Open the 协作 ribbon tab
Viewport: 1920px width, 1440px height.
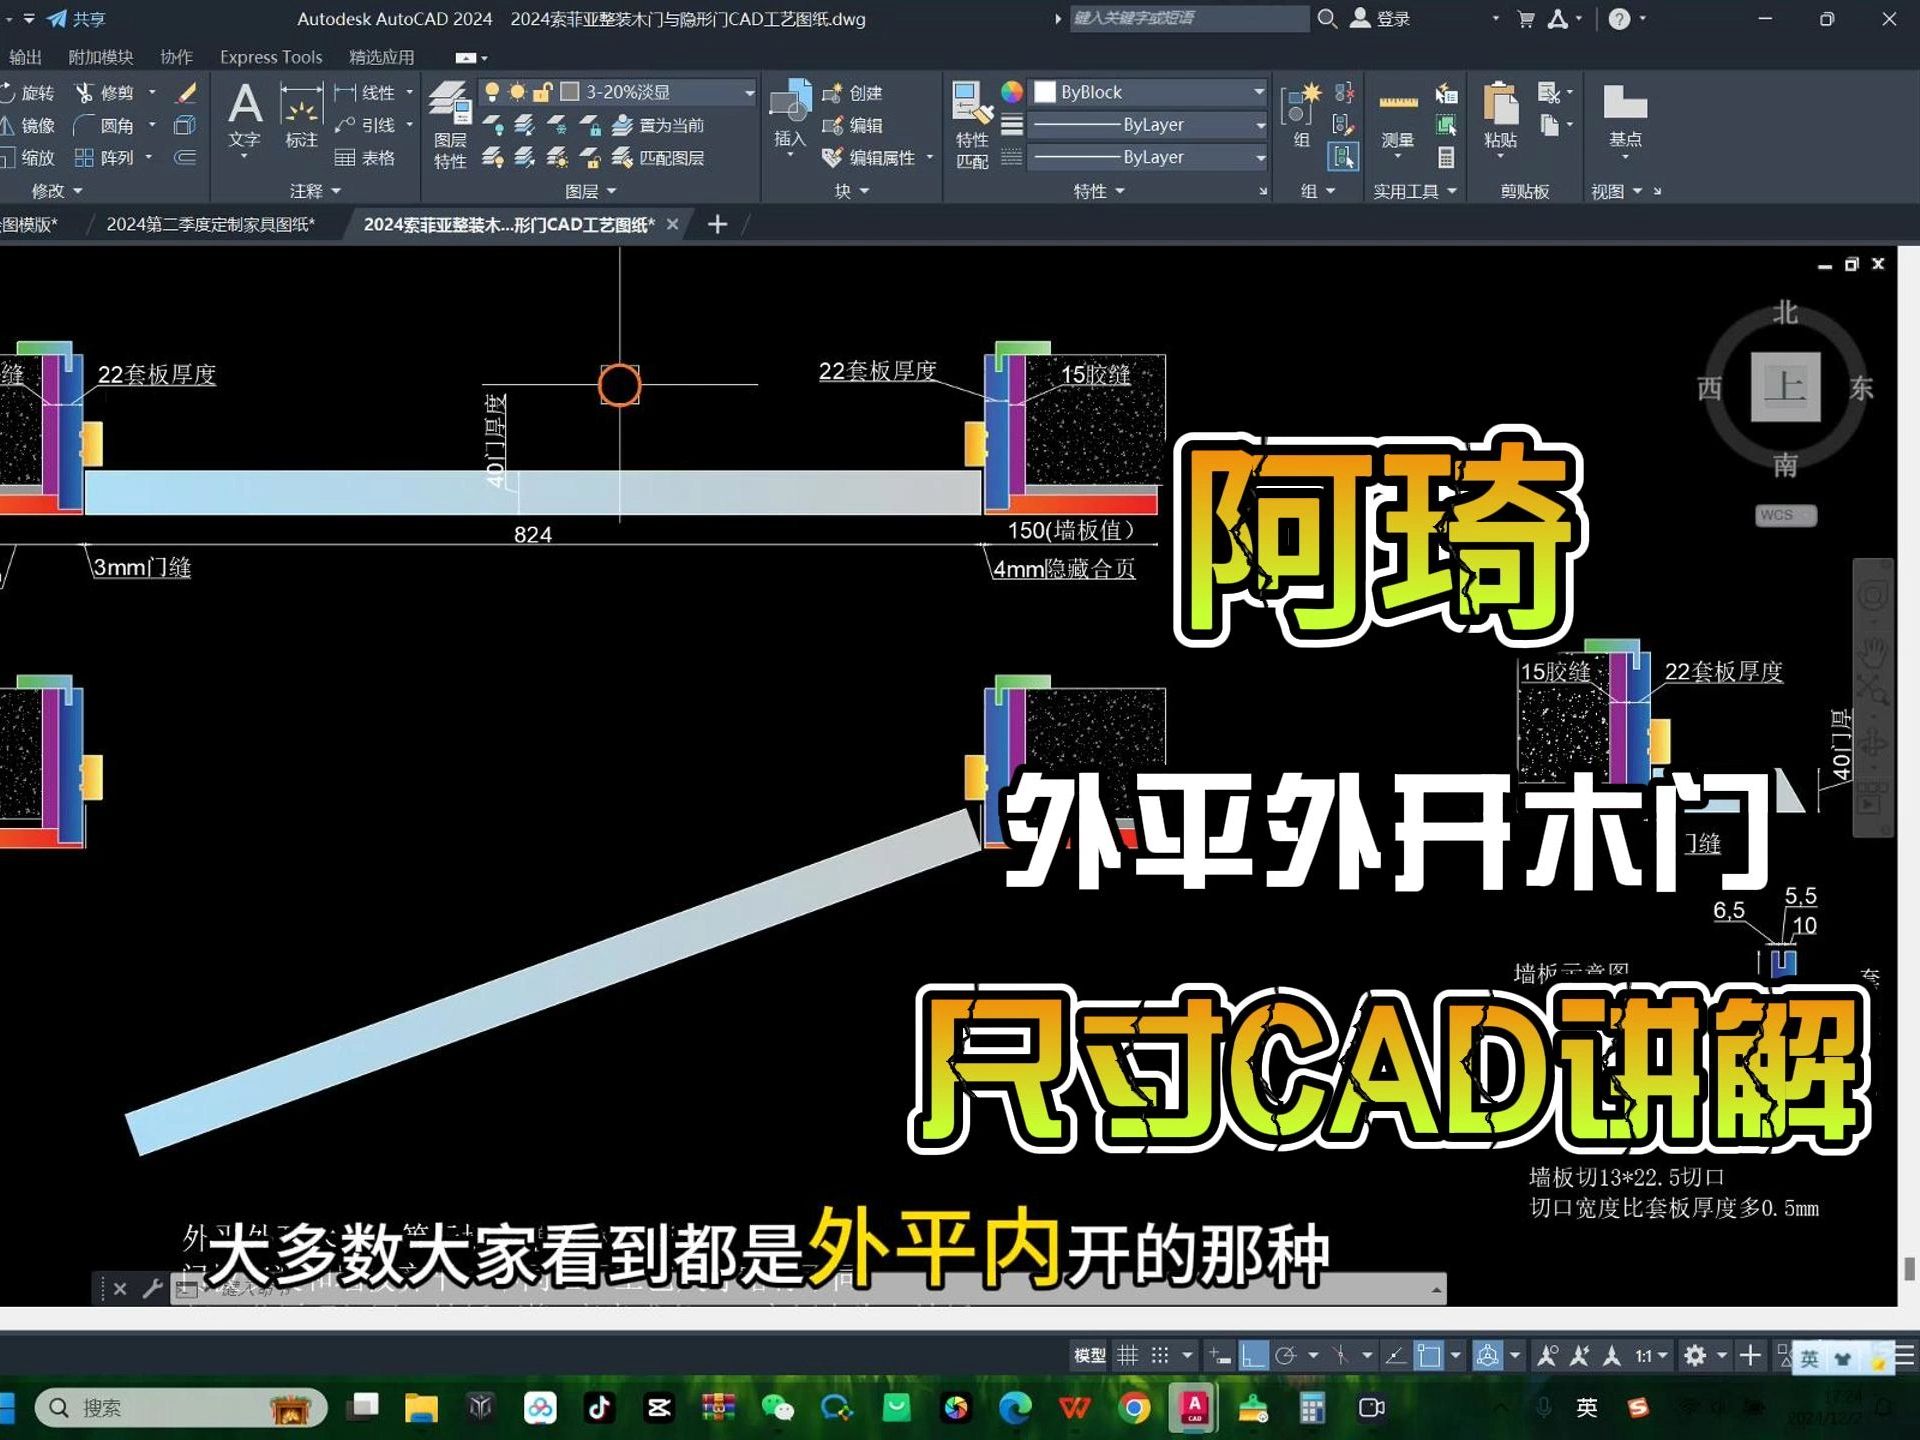coord(176,57)
